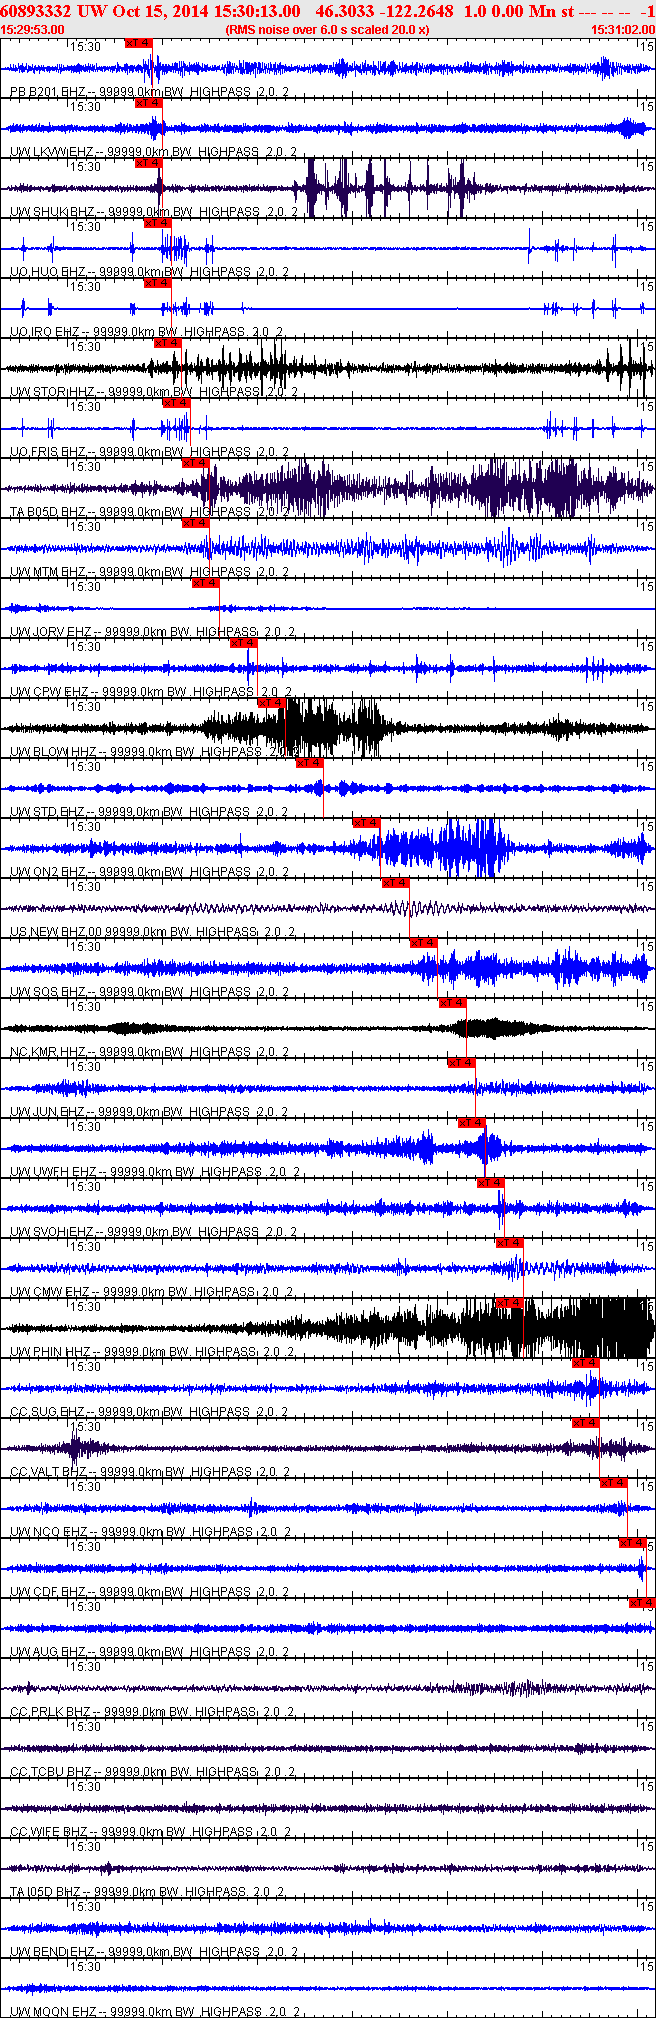This screenshot has height=2018, width=656.
Task: Click the UW UWFH EHZ station label
Action: [53, 1172]
